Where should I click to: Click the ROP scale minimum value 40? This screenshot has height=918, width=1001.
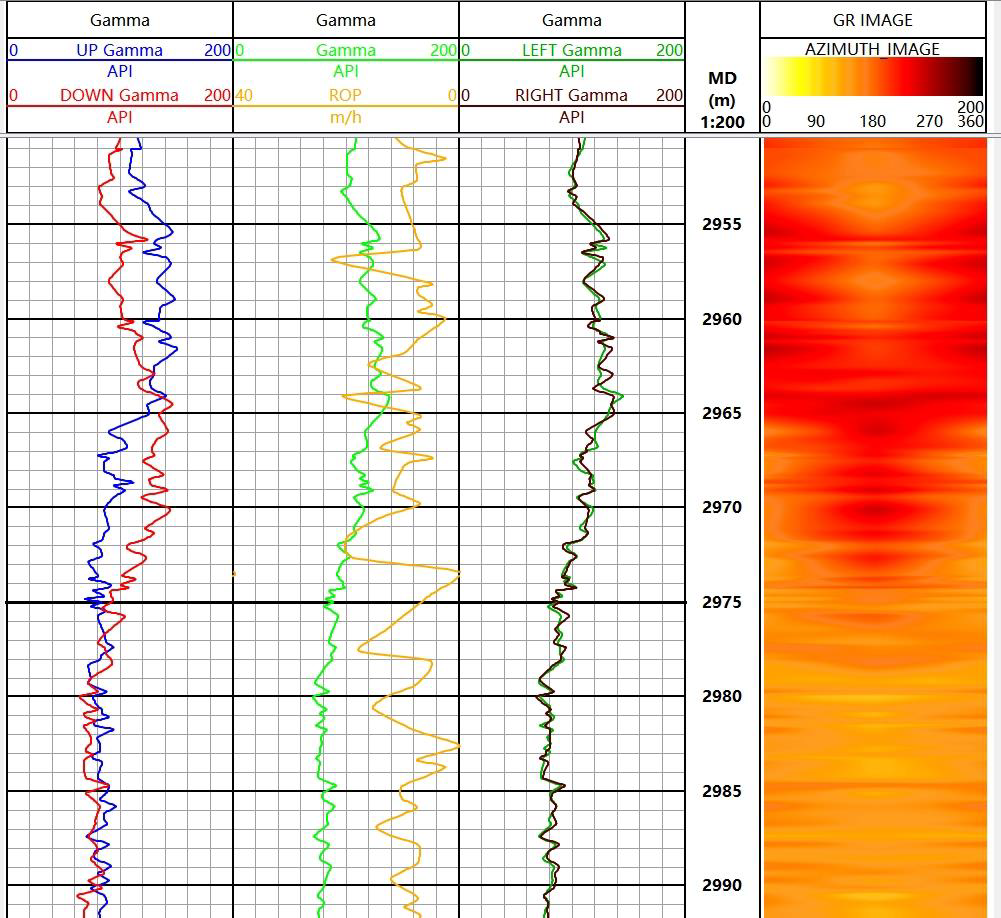(x=244, y=95)
